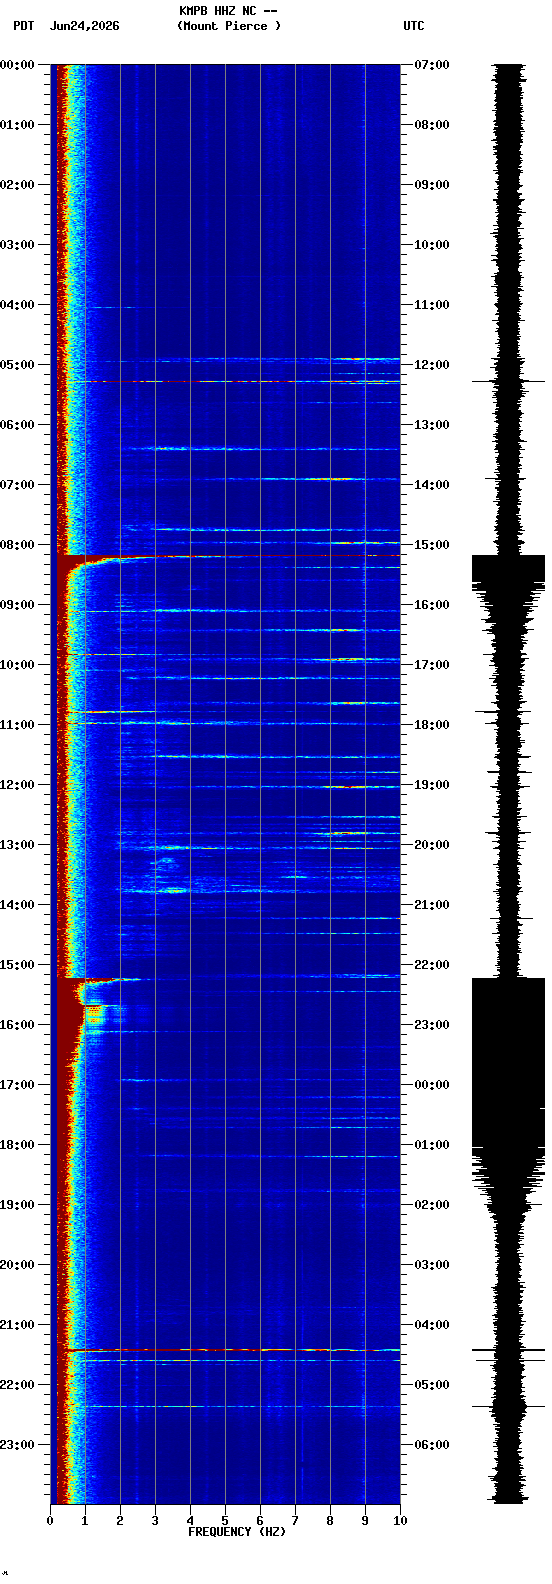Click the 04:00 PDT time label

18,305
